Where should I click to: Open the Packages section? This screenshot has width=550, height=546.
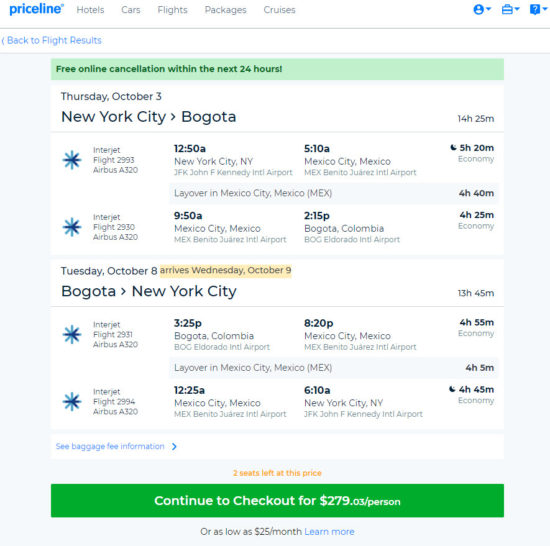tap(226, 10)
